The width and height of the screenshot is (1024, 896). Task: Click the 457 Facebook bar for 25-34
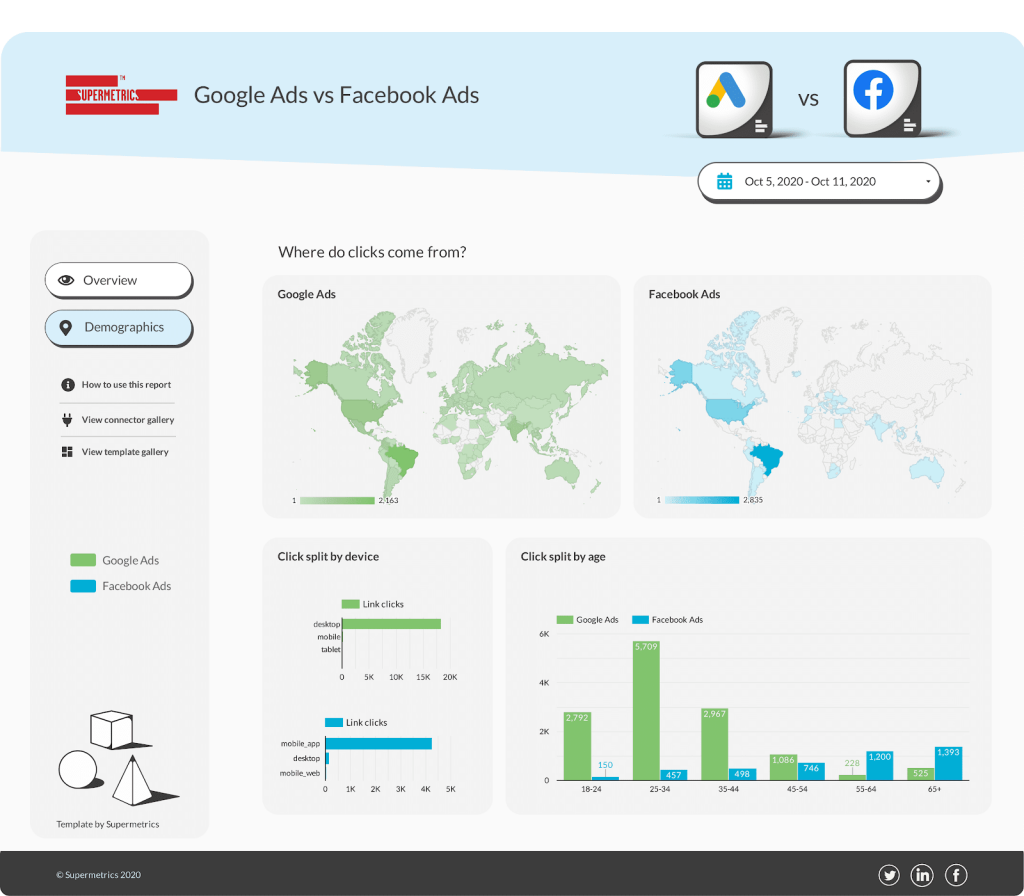tap(674, 775)
